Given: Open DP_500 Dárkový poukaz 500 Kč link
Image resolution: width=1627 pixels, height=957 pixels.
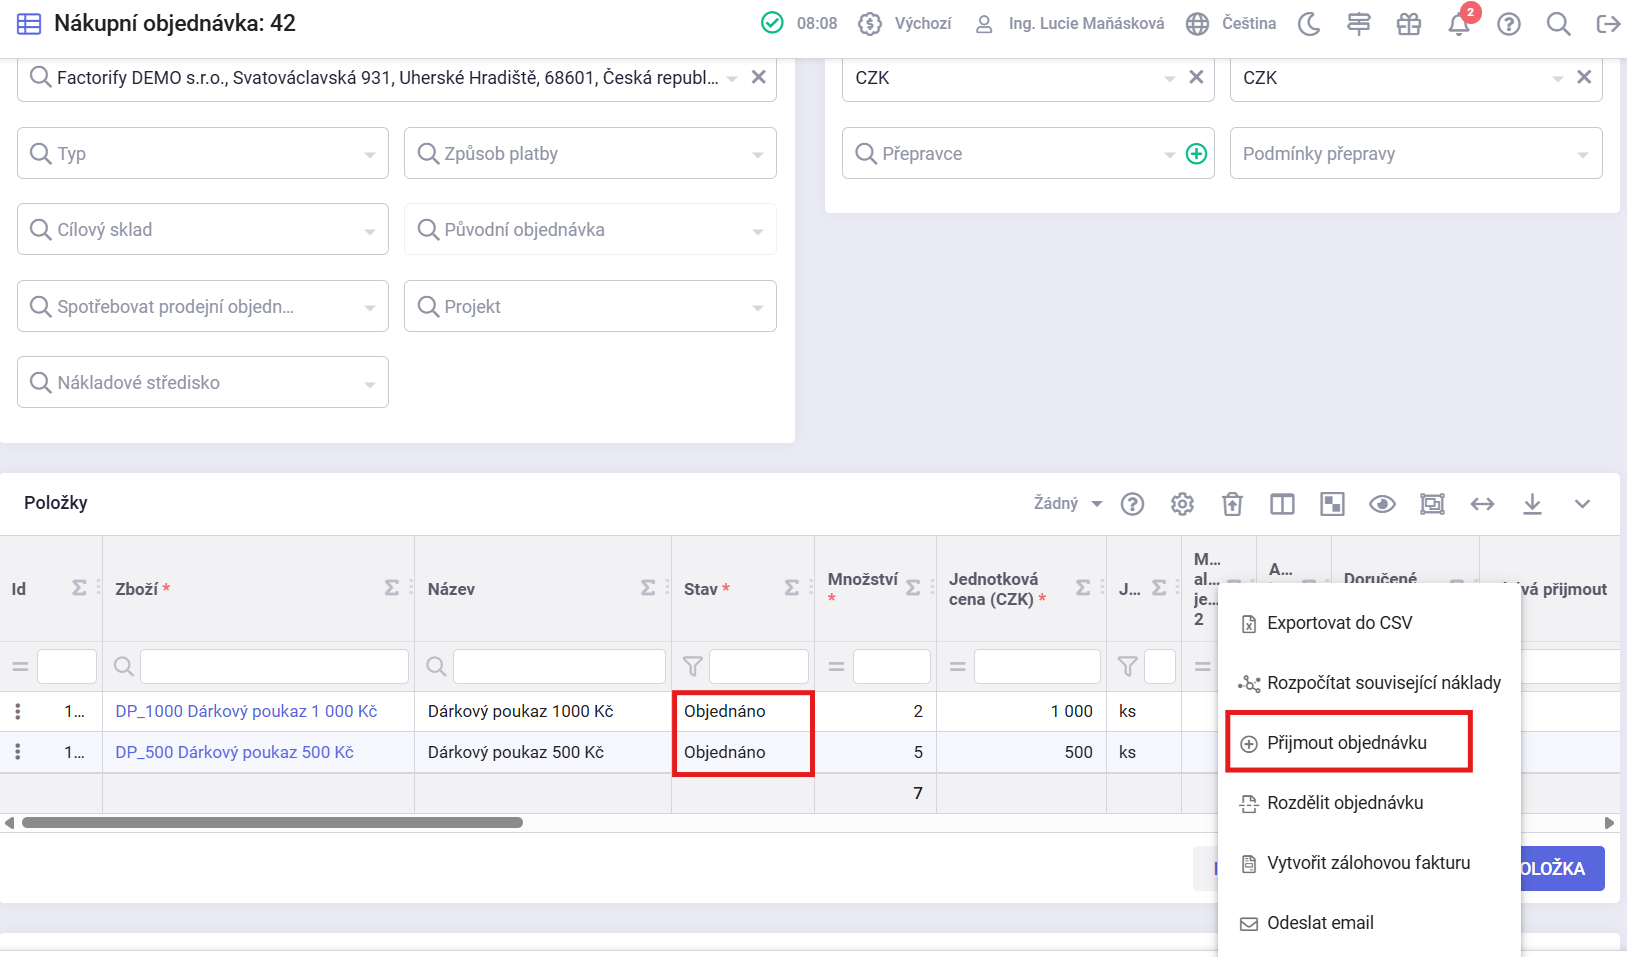Looking at the screenshot, I should [234, 752].
